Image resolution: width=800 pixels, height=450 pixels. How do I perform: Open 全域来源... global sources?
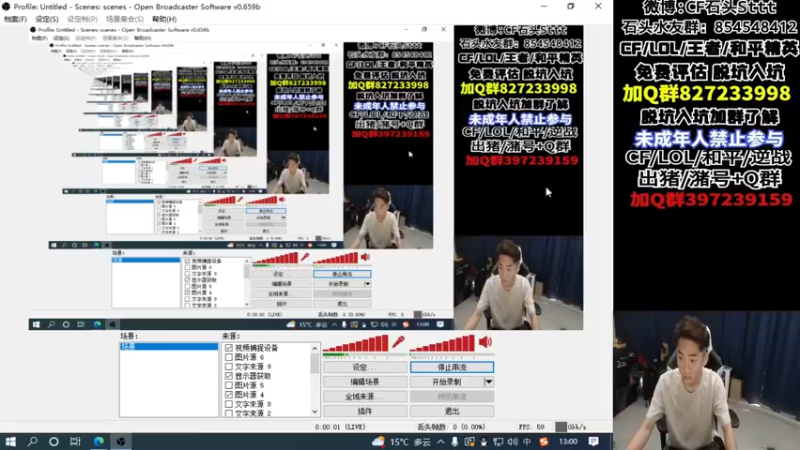(x=365, y=396)
